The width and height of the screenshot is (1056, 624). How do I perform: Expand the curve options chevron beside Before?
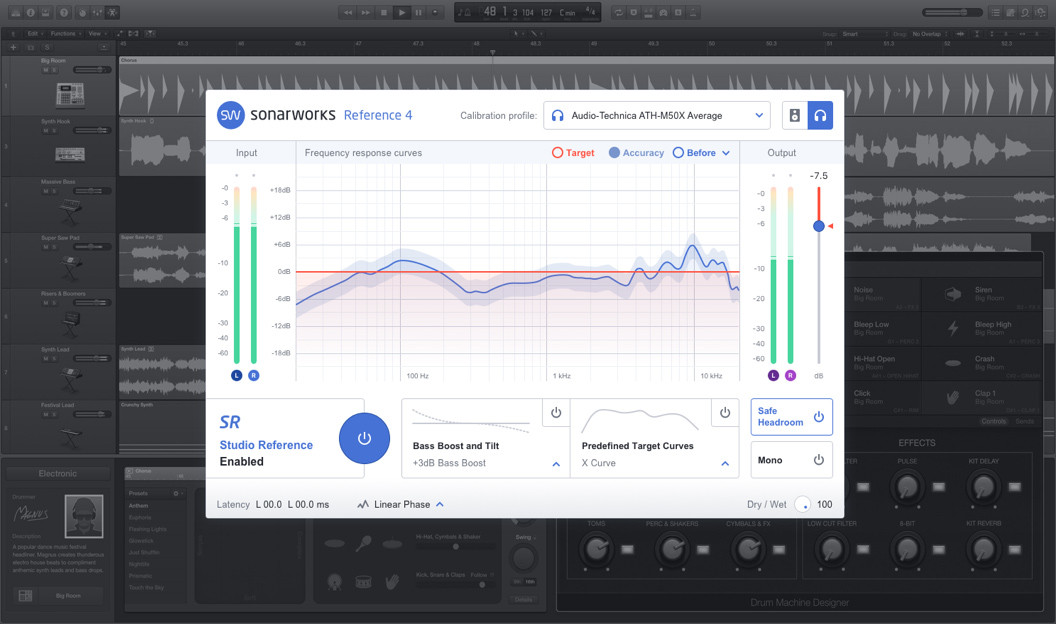(726, 153)
